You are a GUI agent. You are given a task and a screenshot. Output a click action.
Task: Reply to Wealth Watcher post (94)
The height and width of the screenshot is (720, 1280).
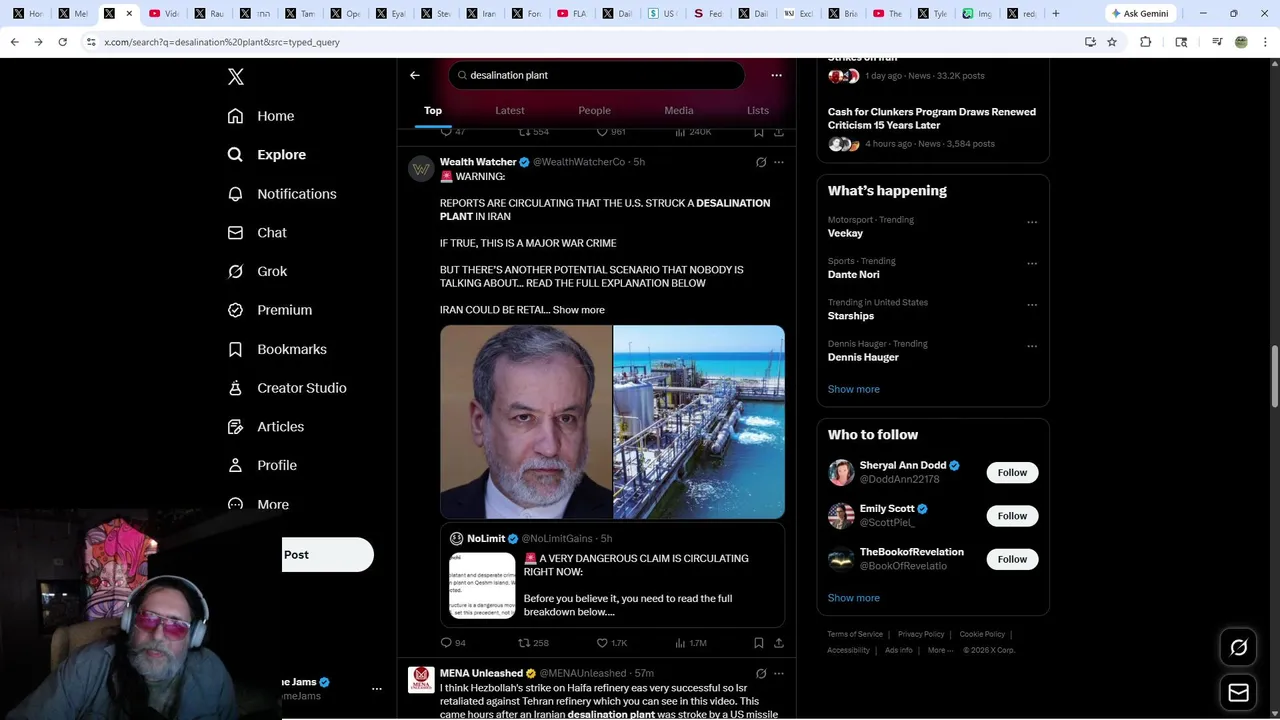point(453,643)
